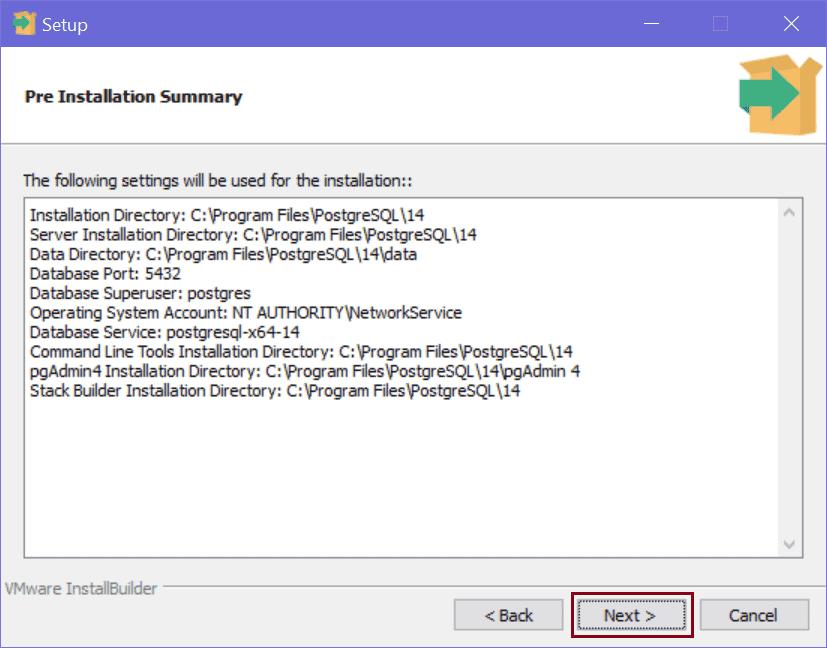Click the pgAdmin4 Installation Directory line
Image resolution: width=827 pixels, height=648 pixels.
coord(305,371)
